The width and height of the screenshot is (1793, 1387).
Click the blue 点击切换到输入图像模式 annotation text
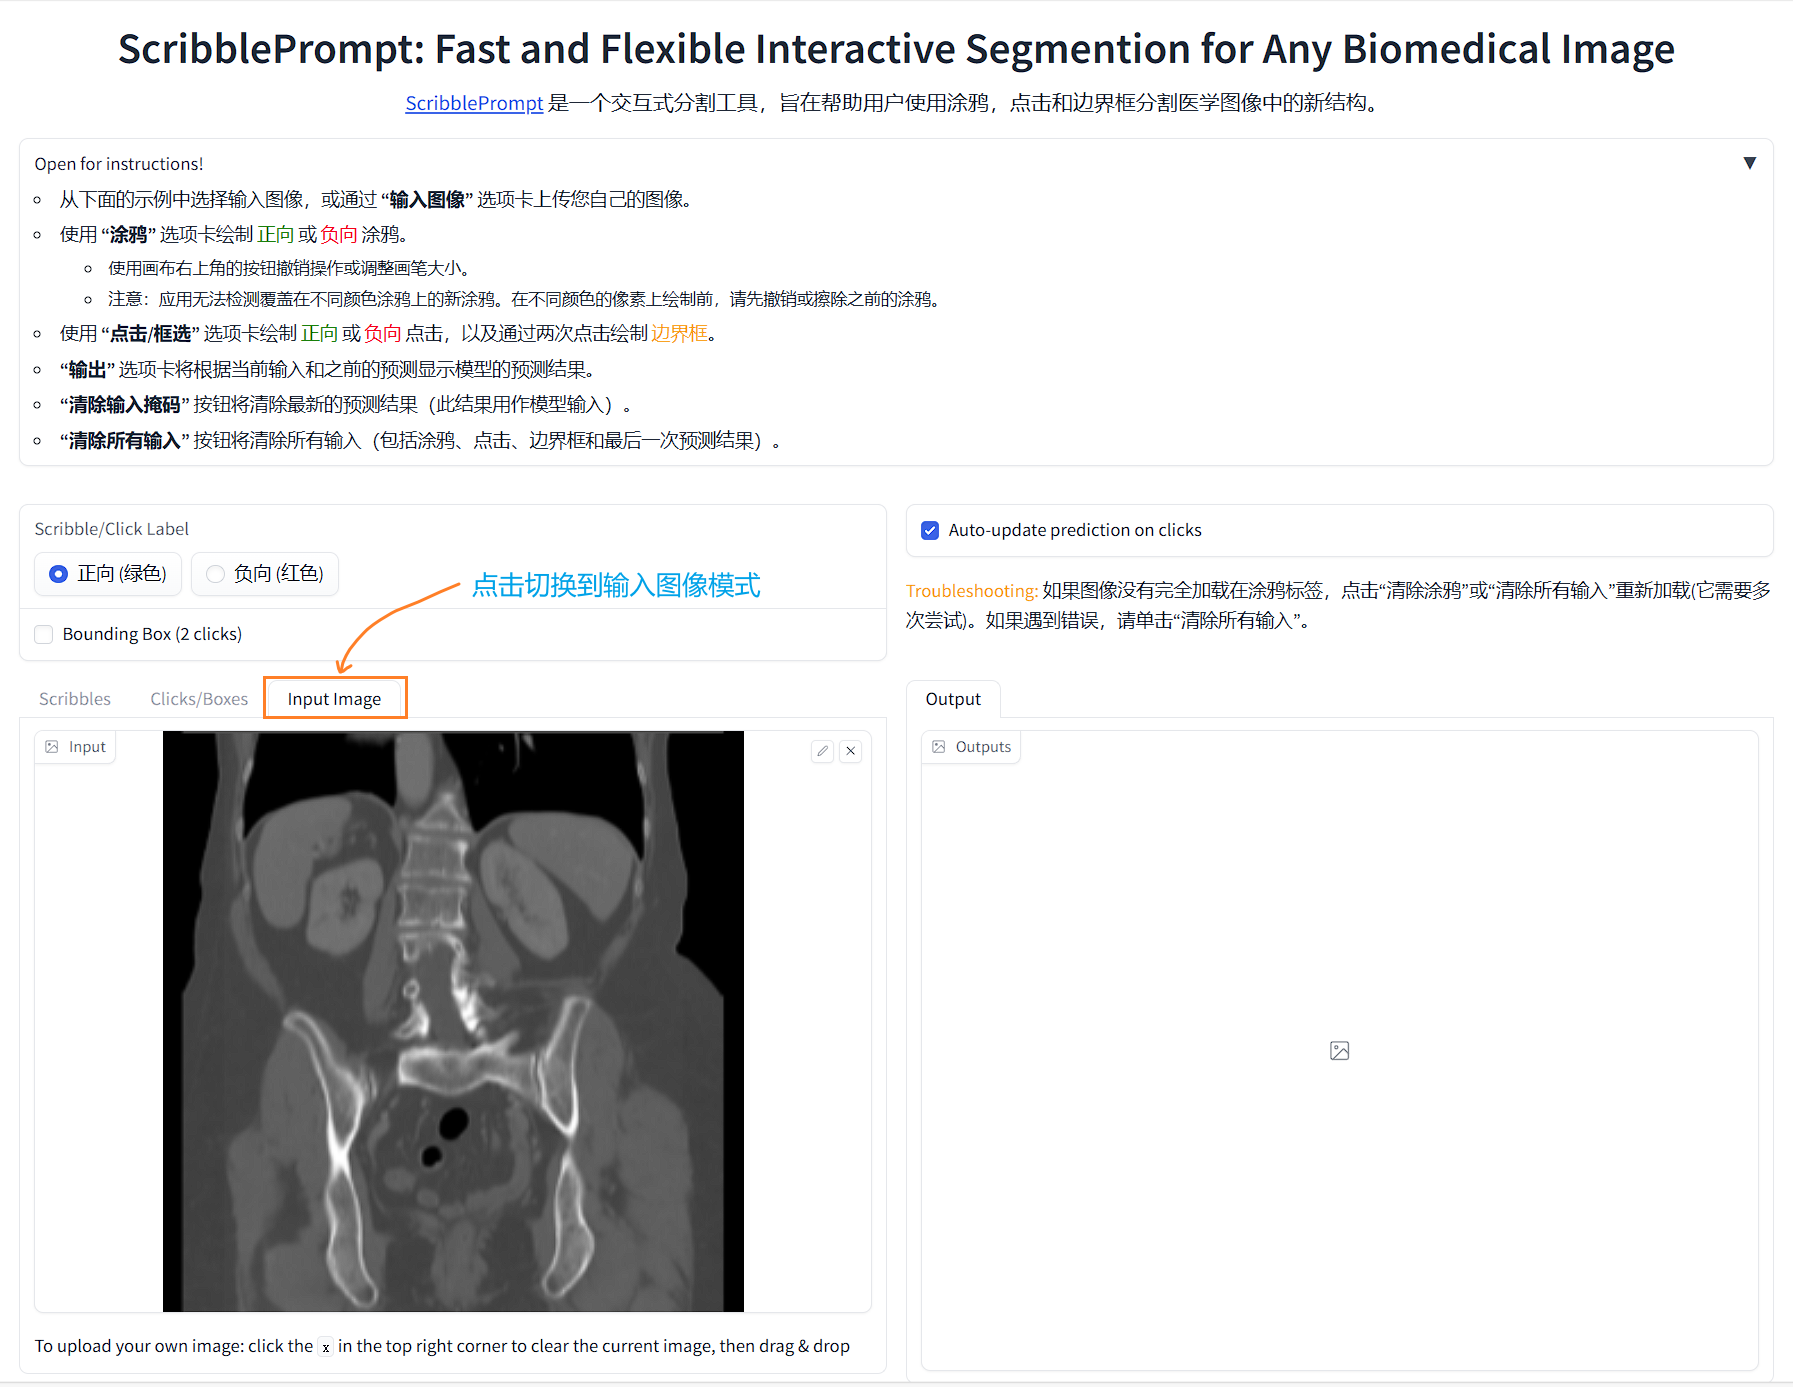click(616, 585)
